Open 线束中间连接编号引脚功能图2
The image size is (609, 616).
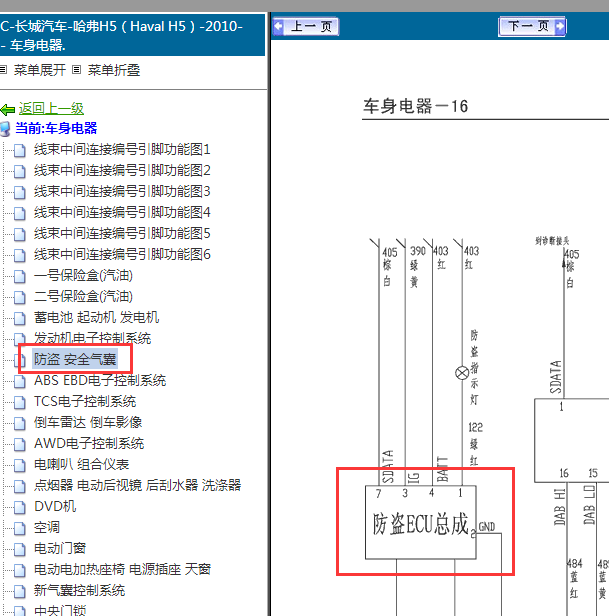coord(122,170)
